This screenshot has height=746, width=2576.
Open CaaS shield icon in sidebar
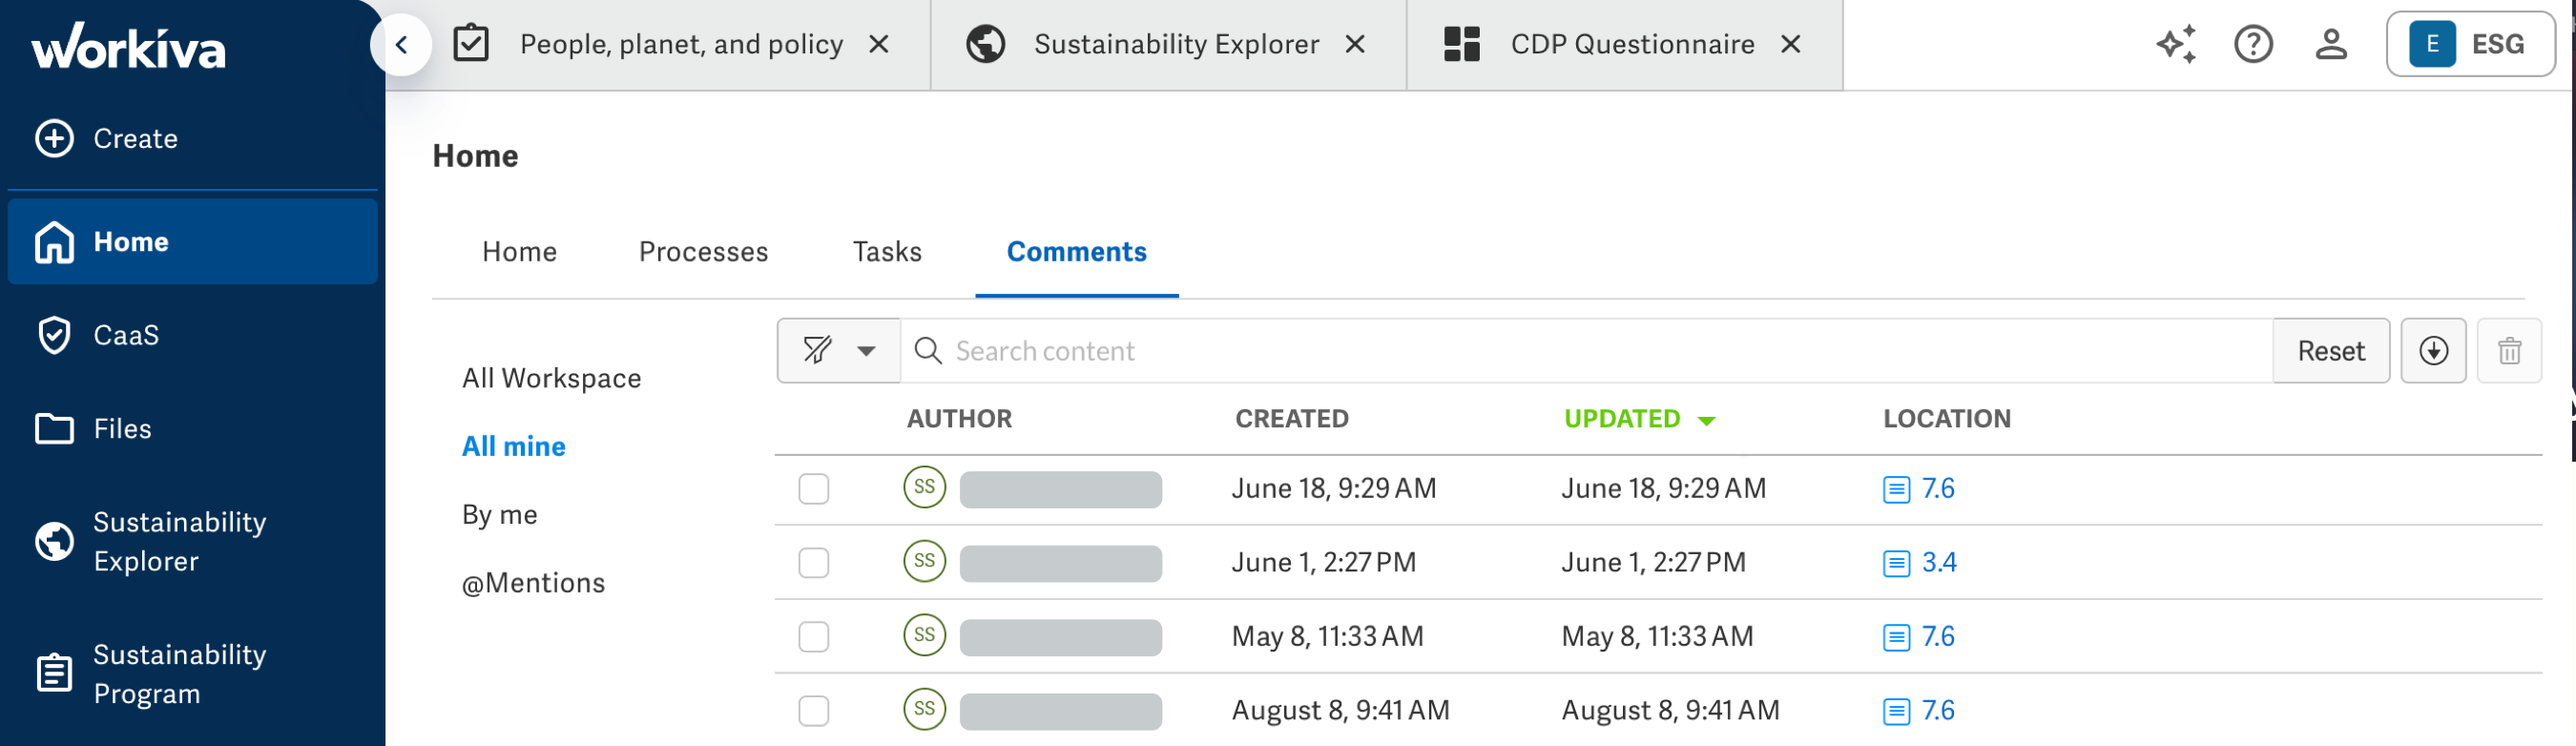coord(54,335)
